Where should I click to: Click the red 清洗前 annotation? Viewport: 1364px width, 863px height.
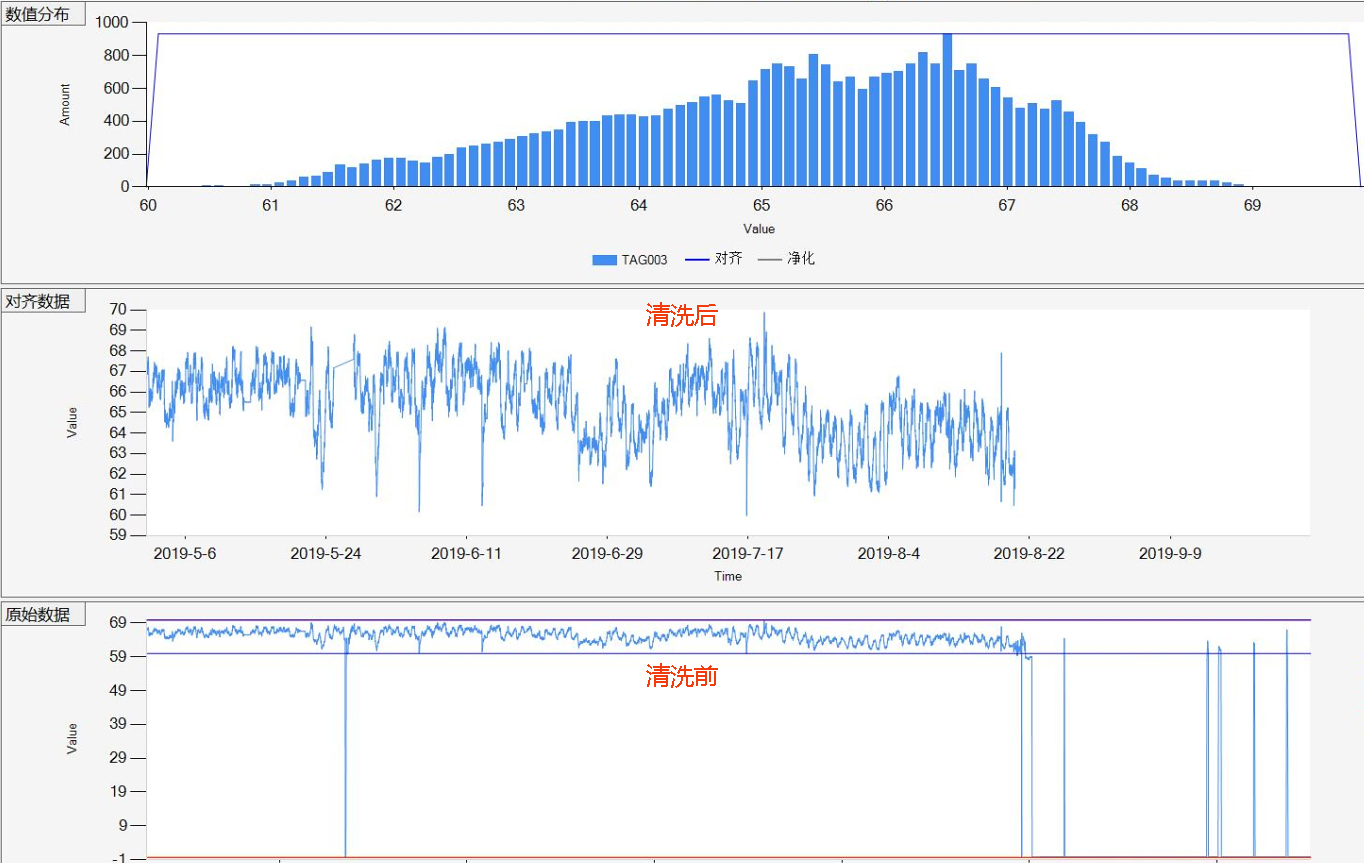coord(681,677)
